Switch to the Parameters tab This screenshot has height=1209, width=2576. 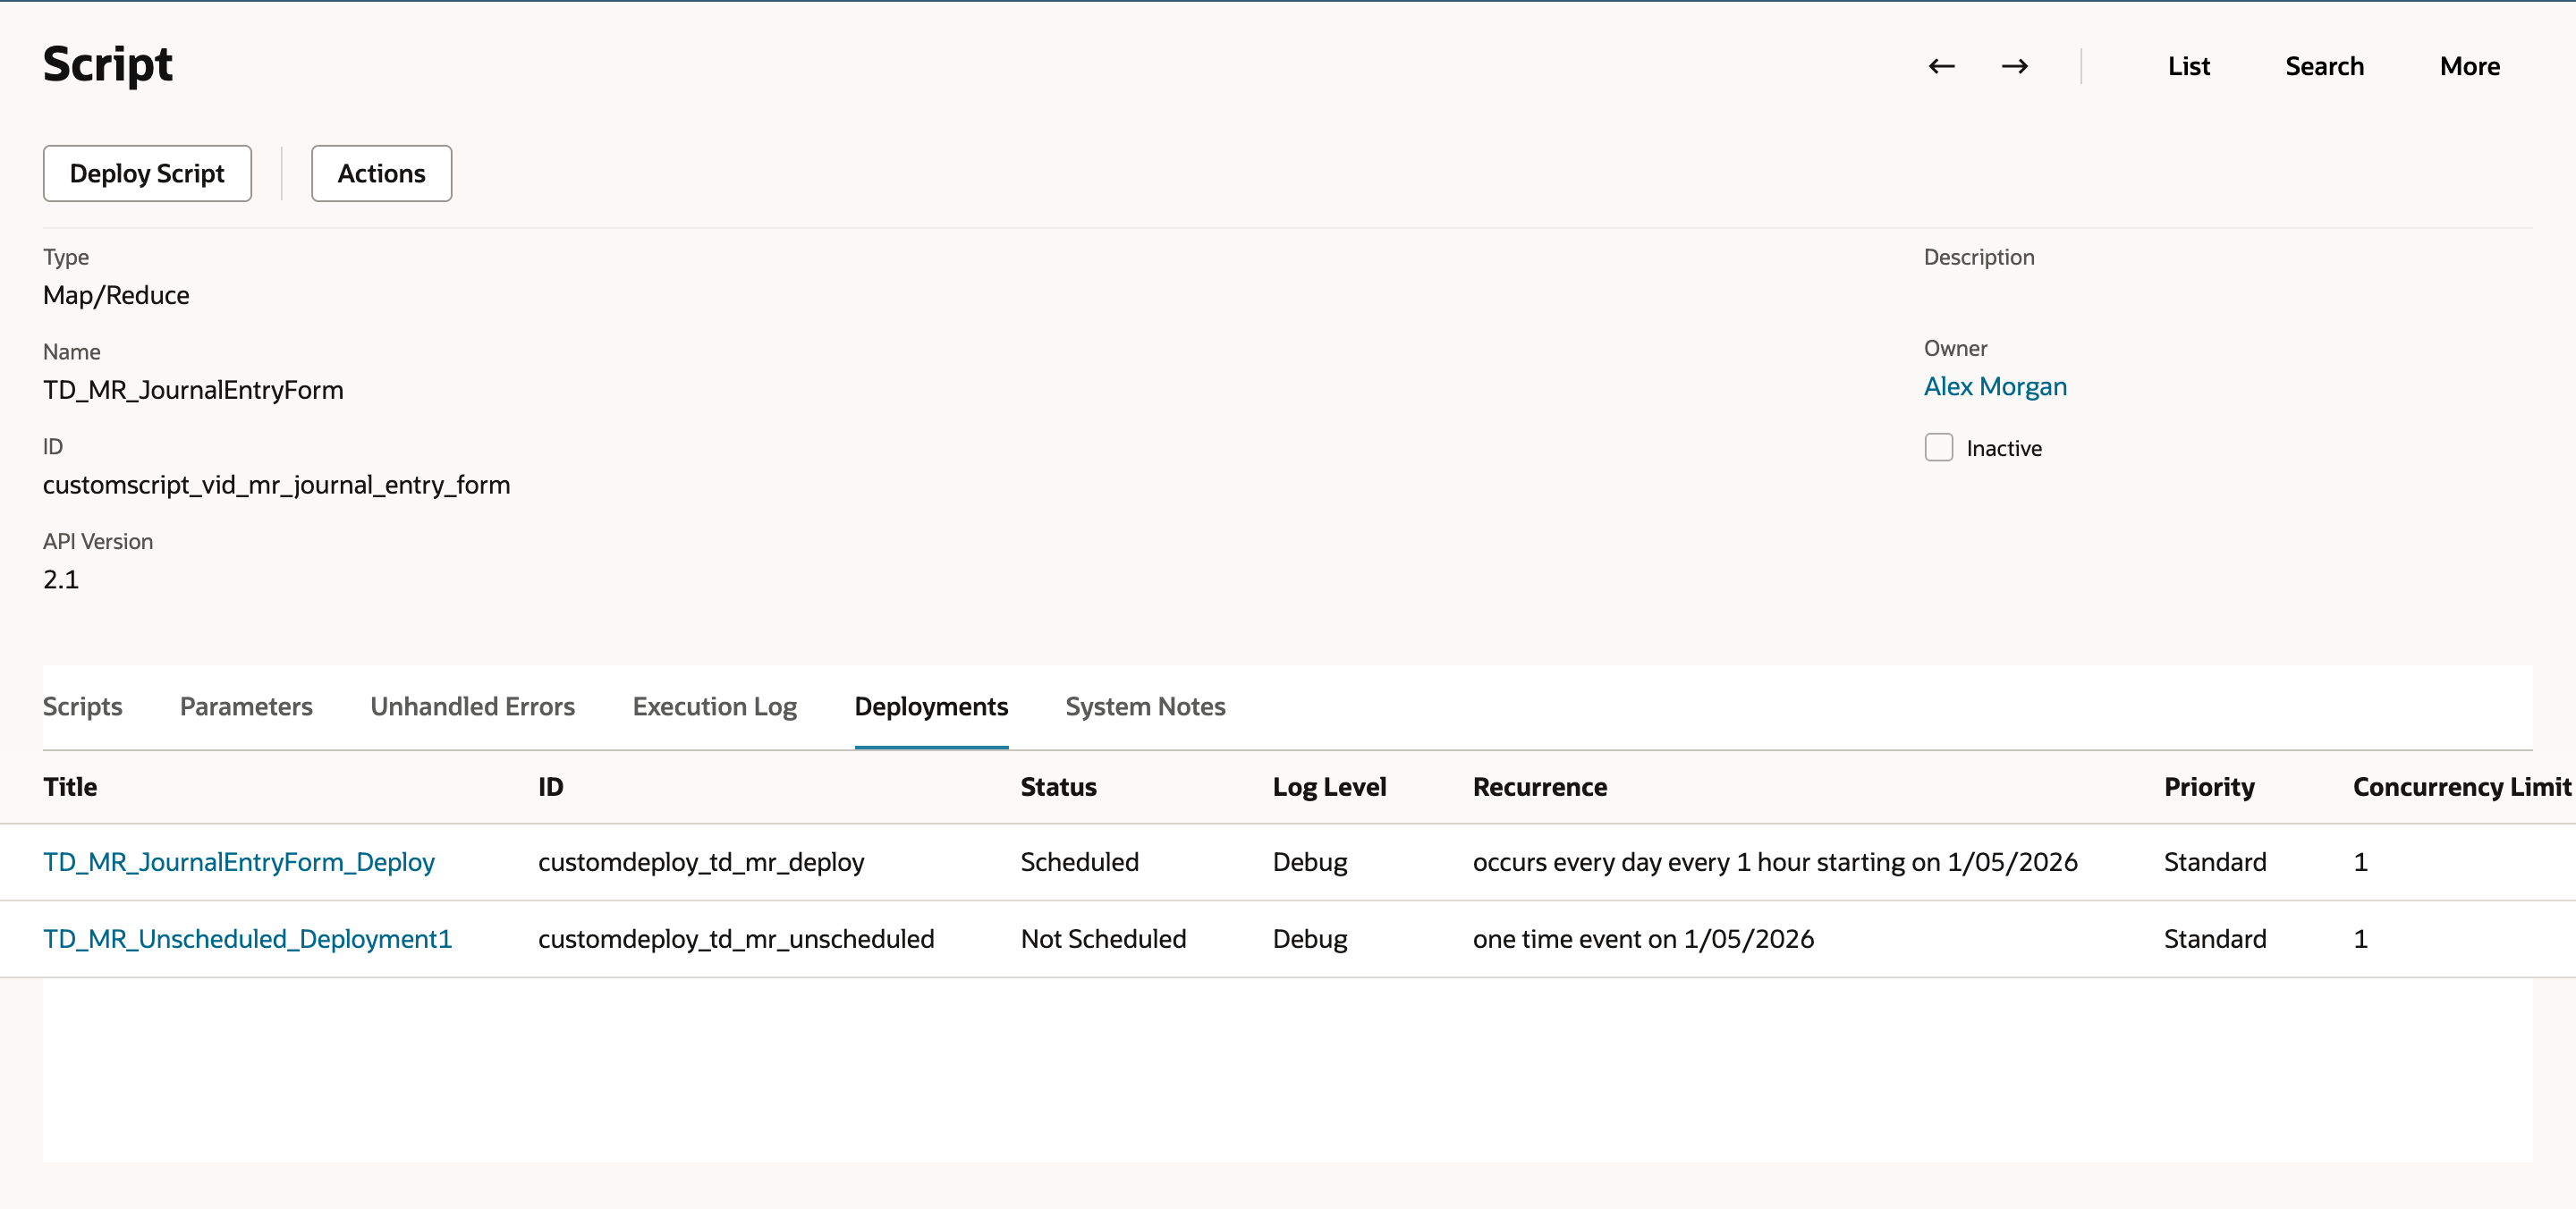pyautogui.click(x=246, y=707)
